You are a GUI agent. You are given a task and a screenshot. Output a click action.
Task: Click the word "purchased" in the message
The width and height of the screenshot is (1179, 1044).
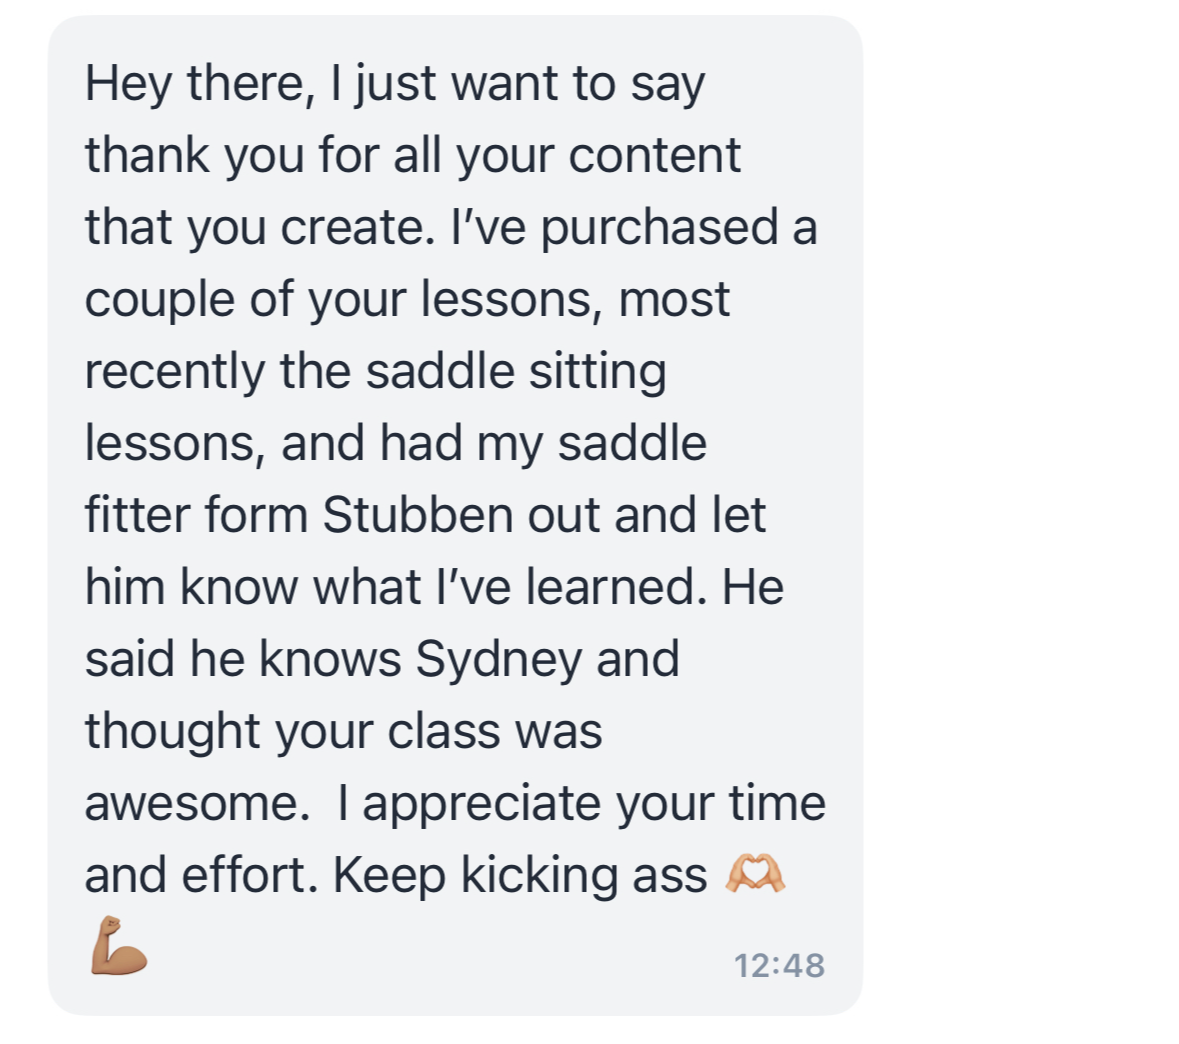(x=661, y=227)
